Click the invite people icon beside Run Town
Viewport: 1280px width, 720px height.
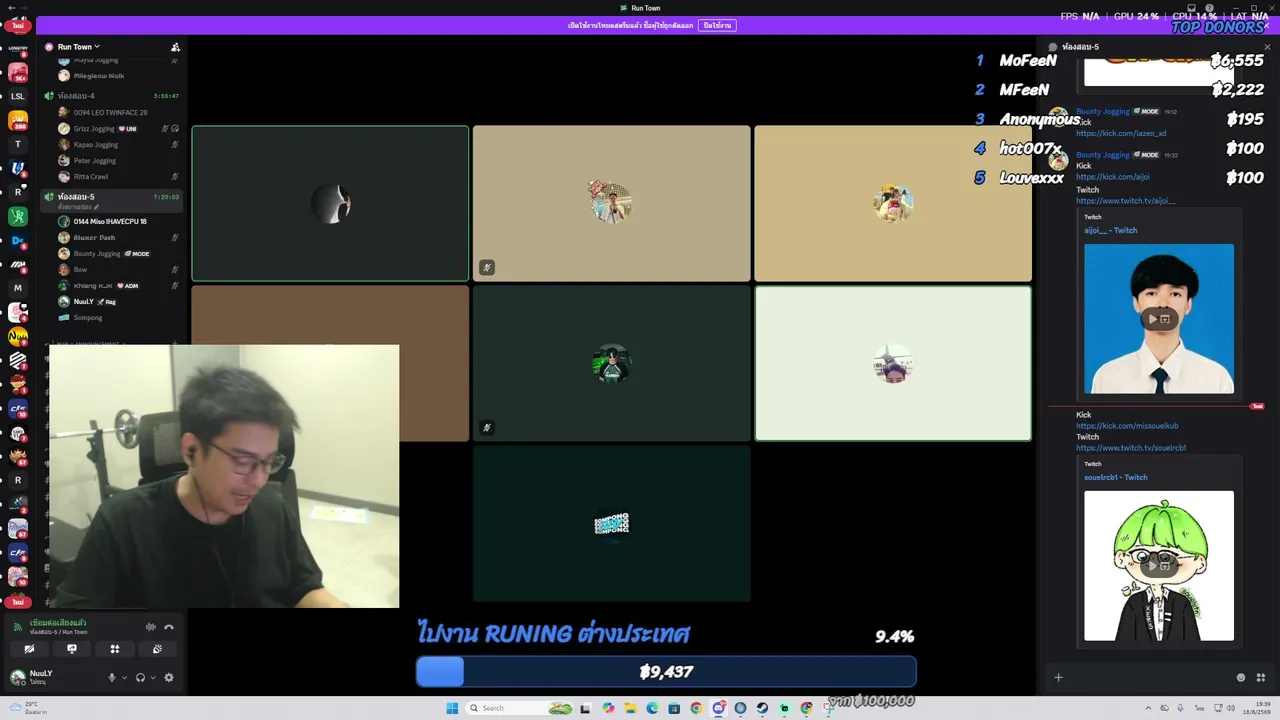click(175, 47)
